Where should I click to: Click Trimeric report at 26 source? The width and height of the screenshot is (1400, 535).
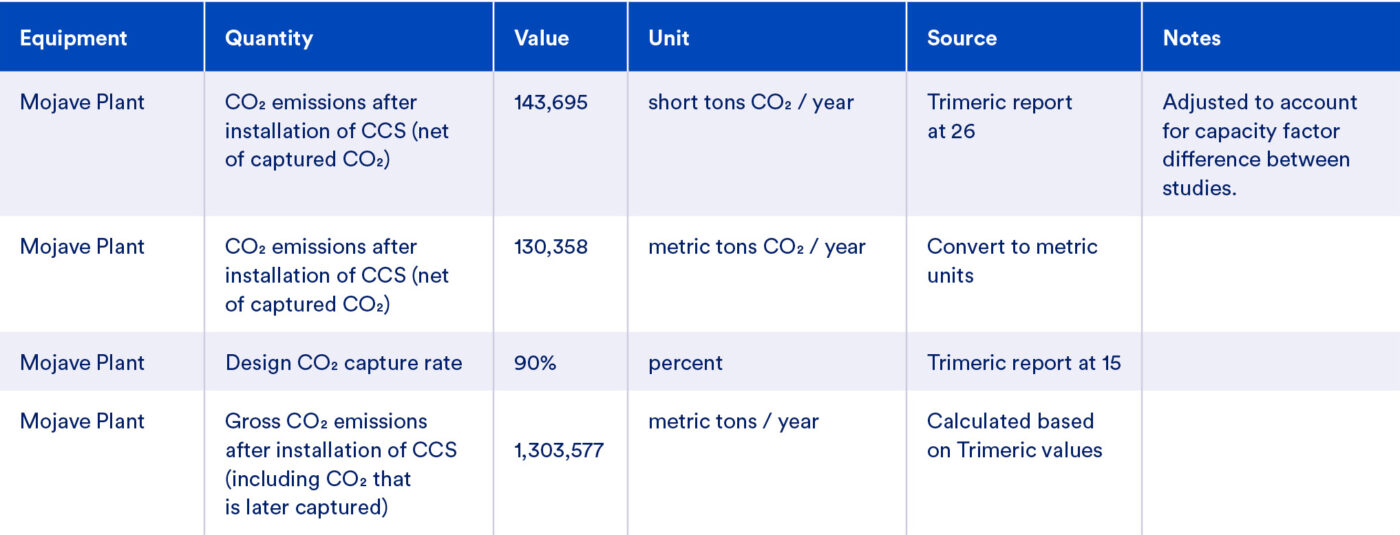coord(1000,116)
